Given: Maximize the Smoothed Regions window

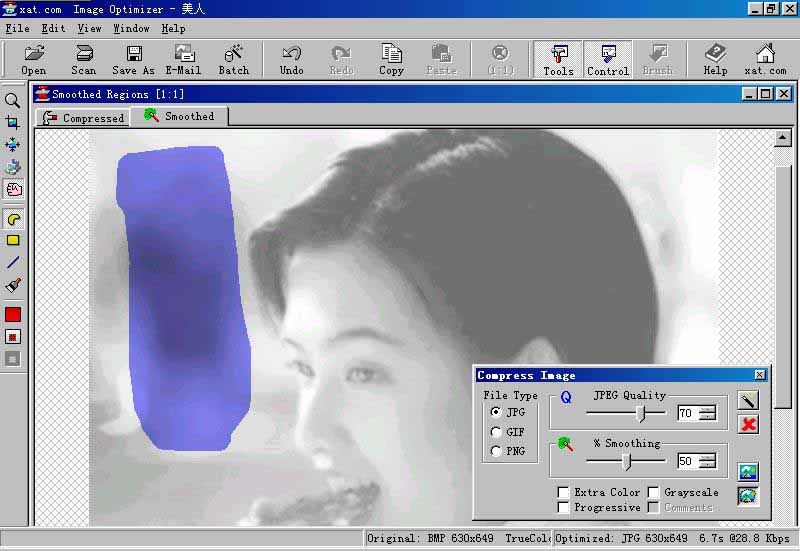Looking at the screenshot, I should [x=766, y=94].
